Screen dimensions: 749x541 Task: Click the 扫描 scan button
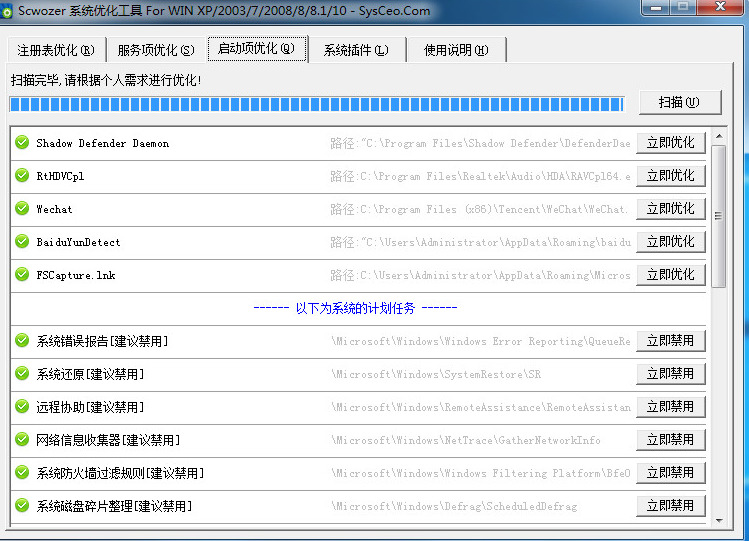coord(679,102)
